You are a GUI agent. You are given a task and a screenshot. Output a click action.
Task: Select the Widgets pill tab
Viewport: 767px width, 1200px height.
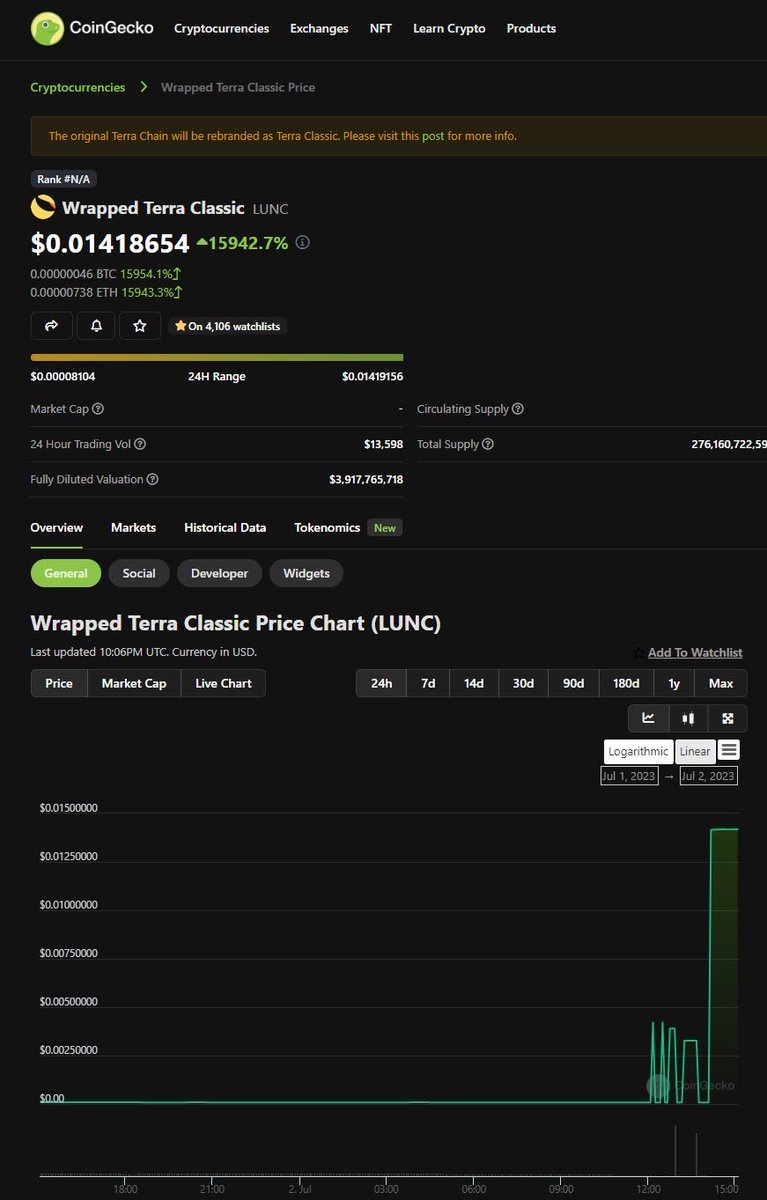(x=306, y=573)
